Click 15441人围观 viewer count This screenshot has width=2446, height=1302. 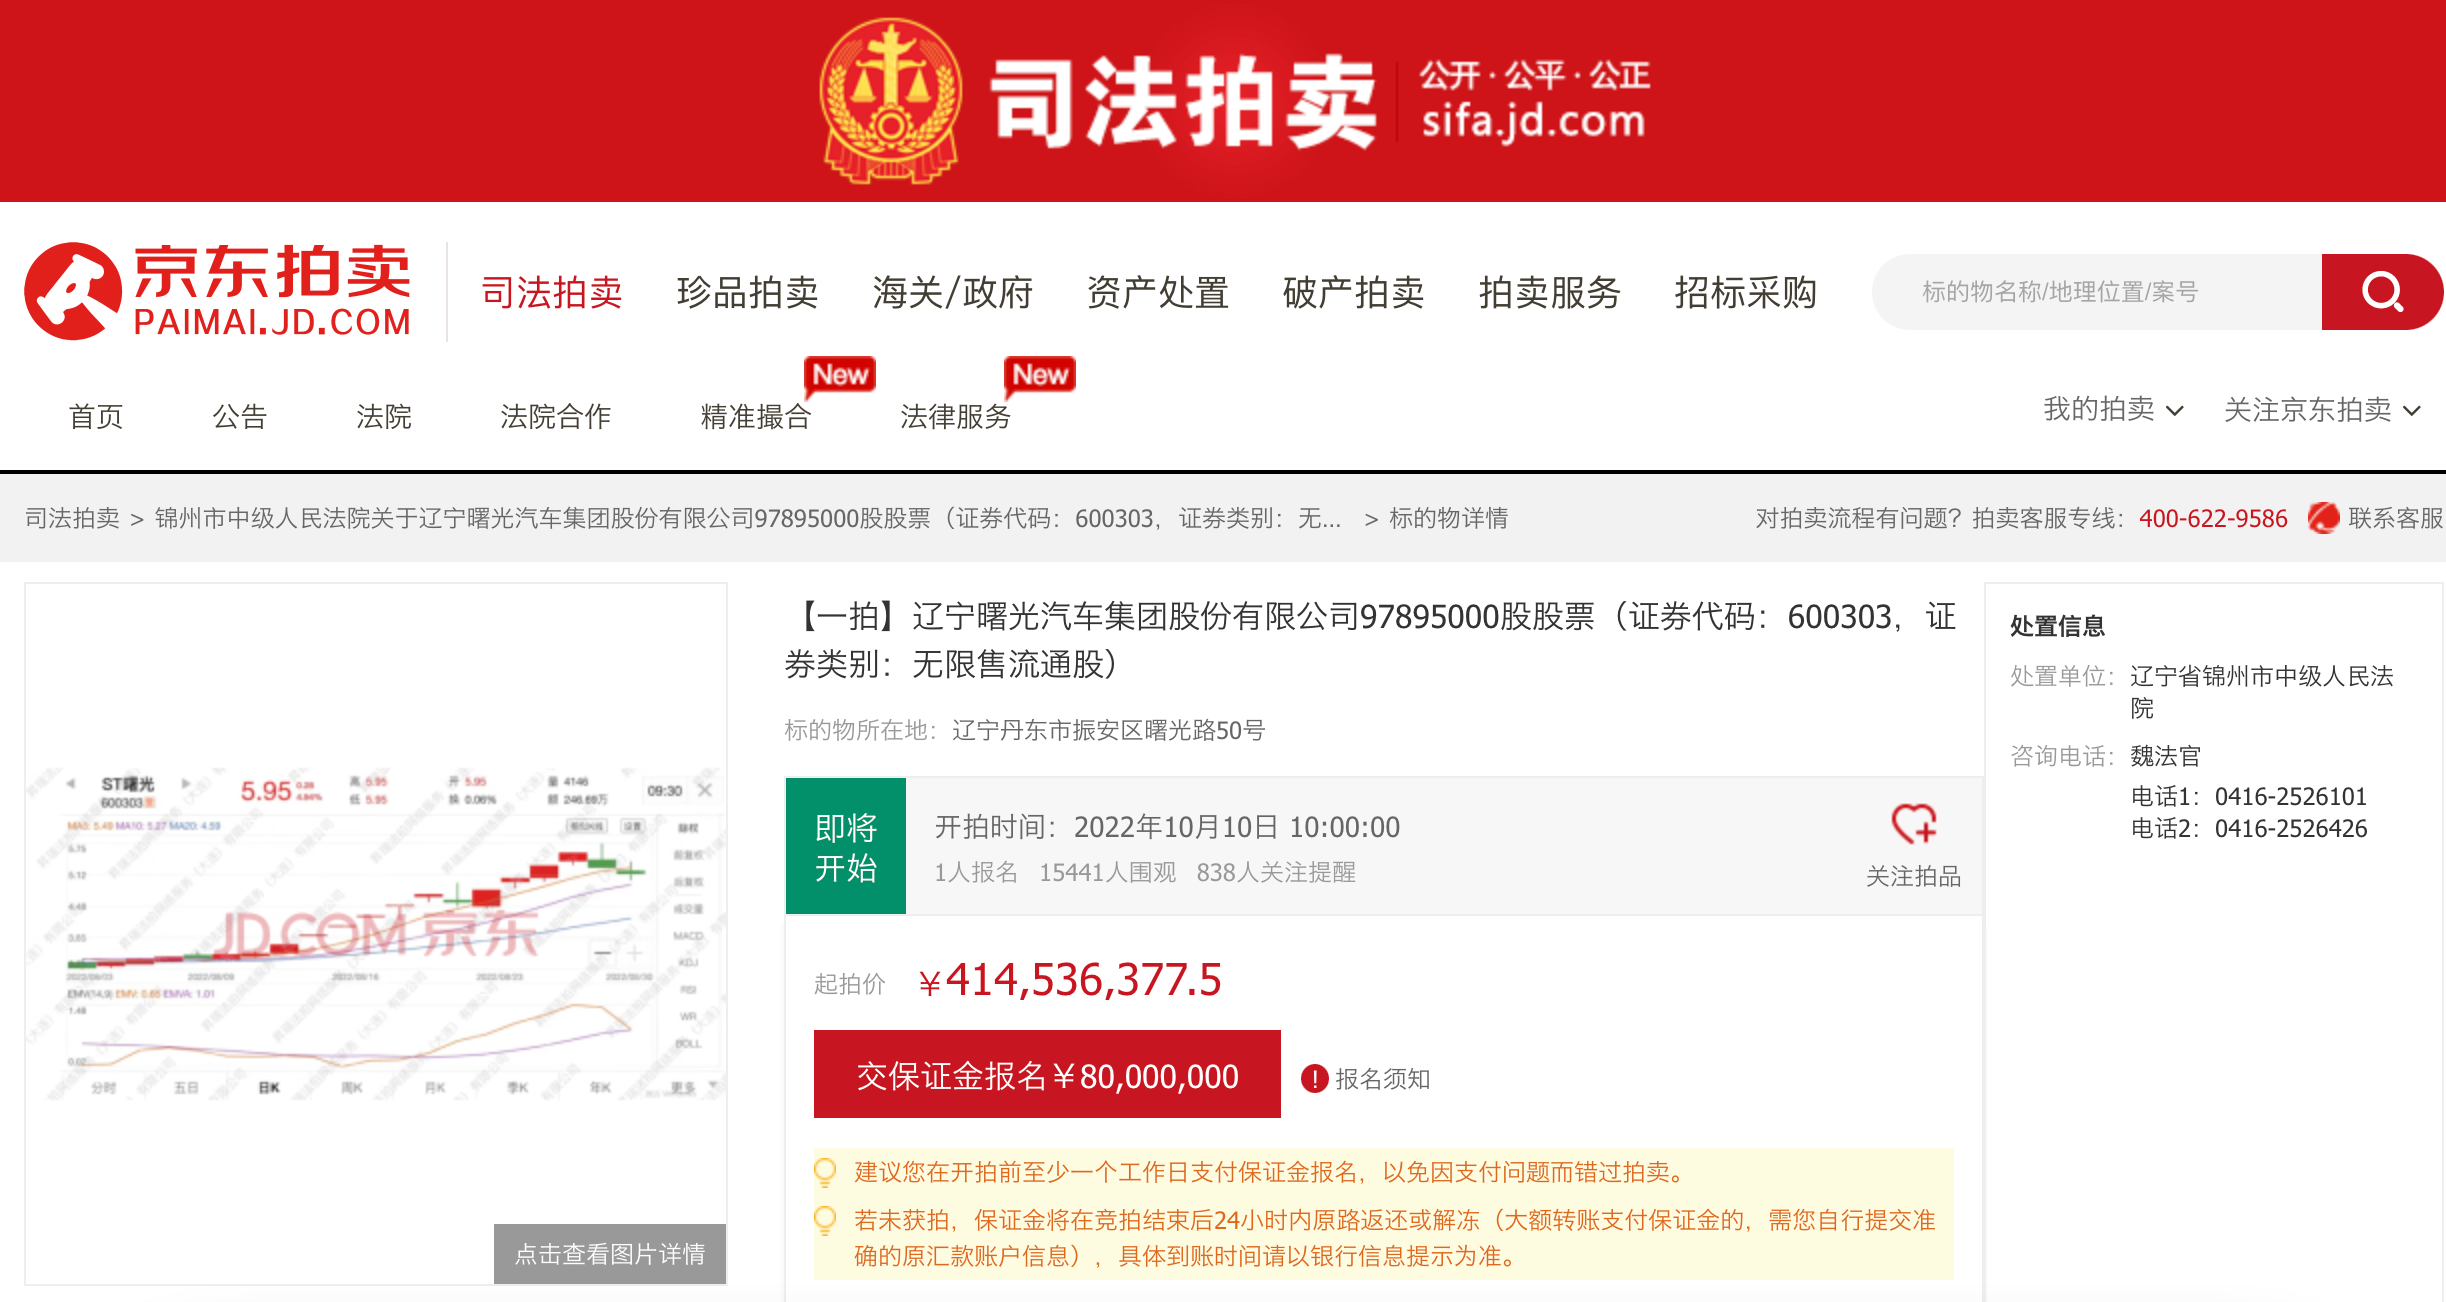click(x=1108, y=873)
